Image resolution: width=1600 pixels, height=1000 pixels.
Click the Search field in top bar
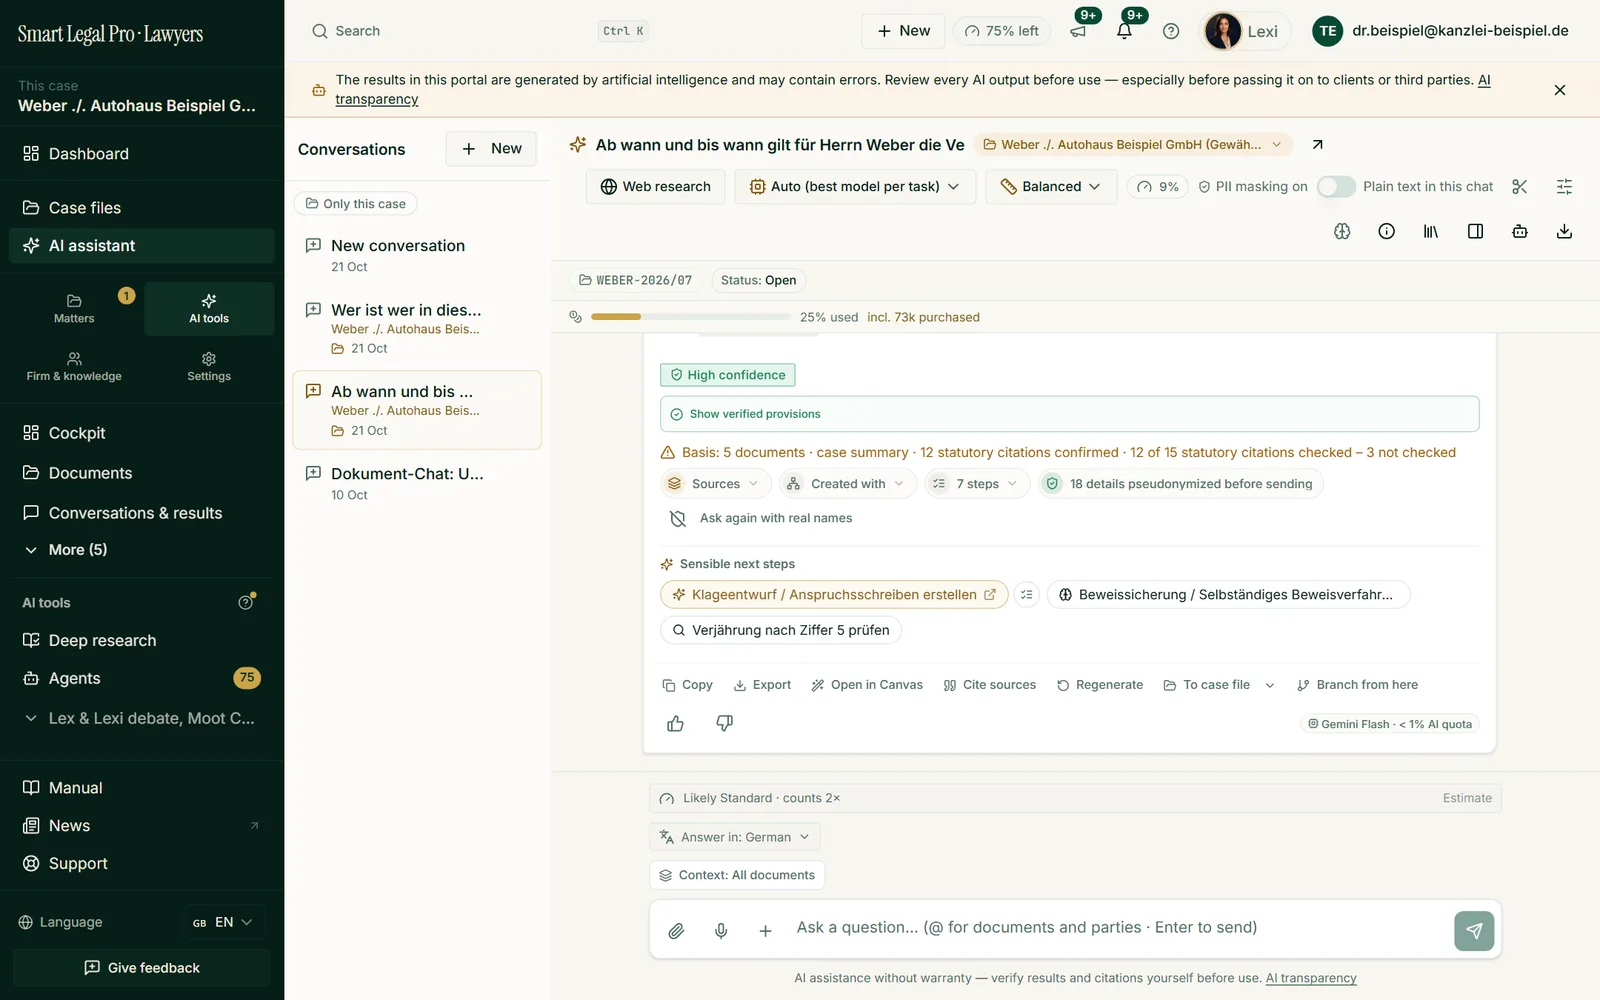click(478, 31)
